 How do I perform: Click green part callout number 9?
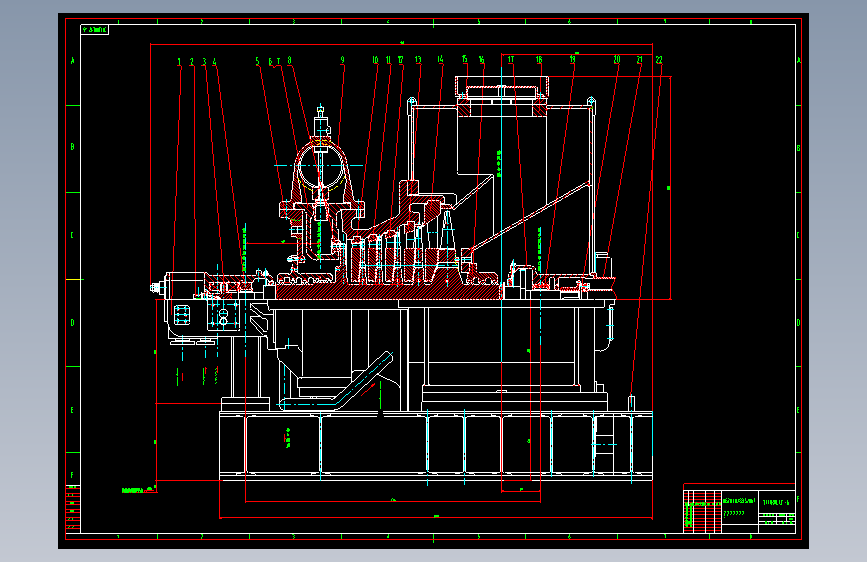click(342, 60)
